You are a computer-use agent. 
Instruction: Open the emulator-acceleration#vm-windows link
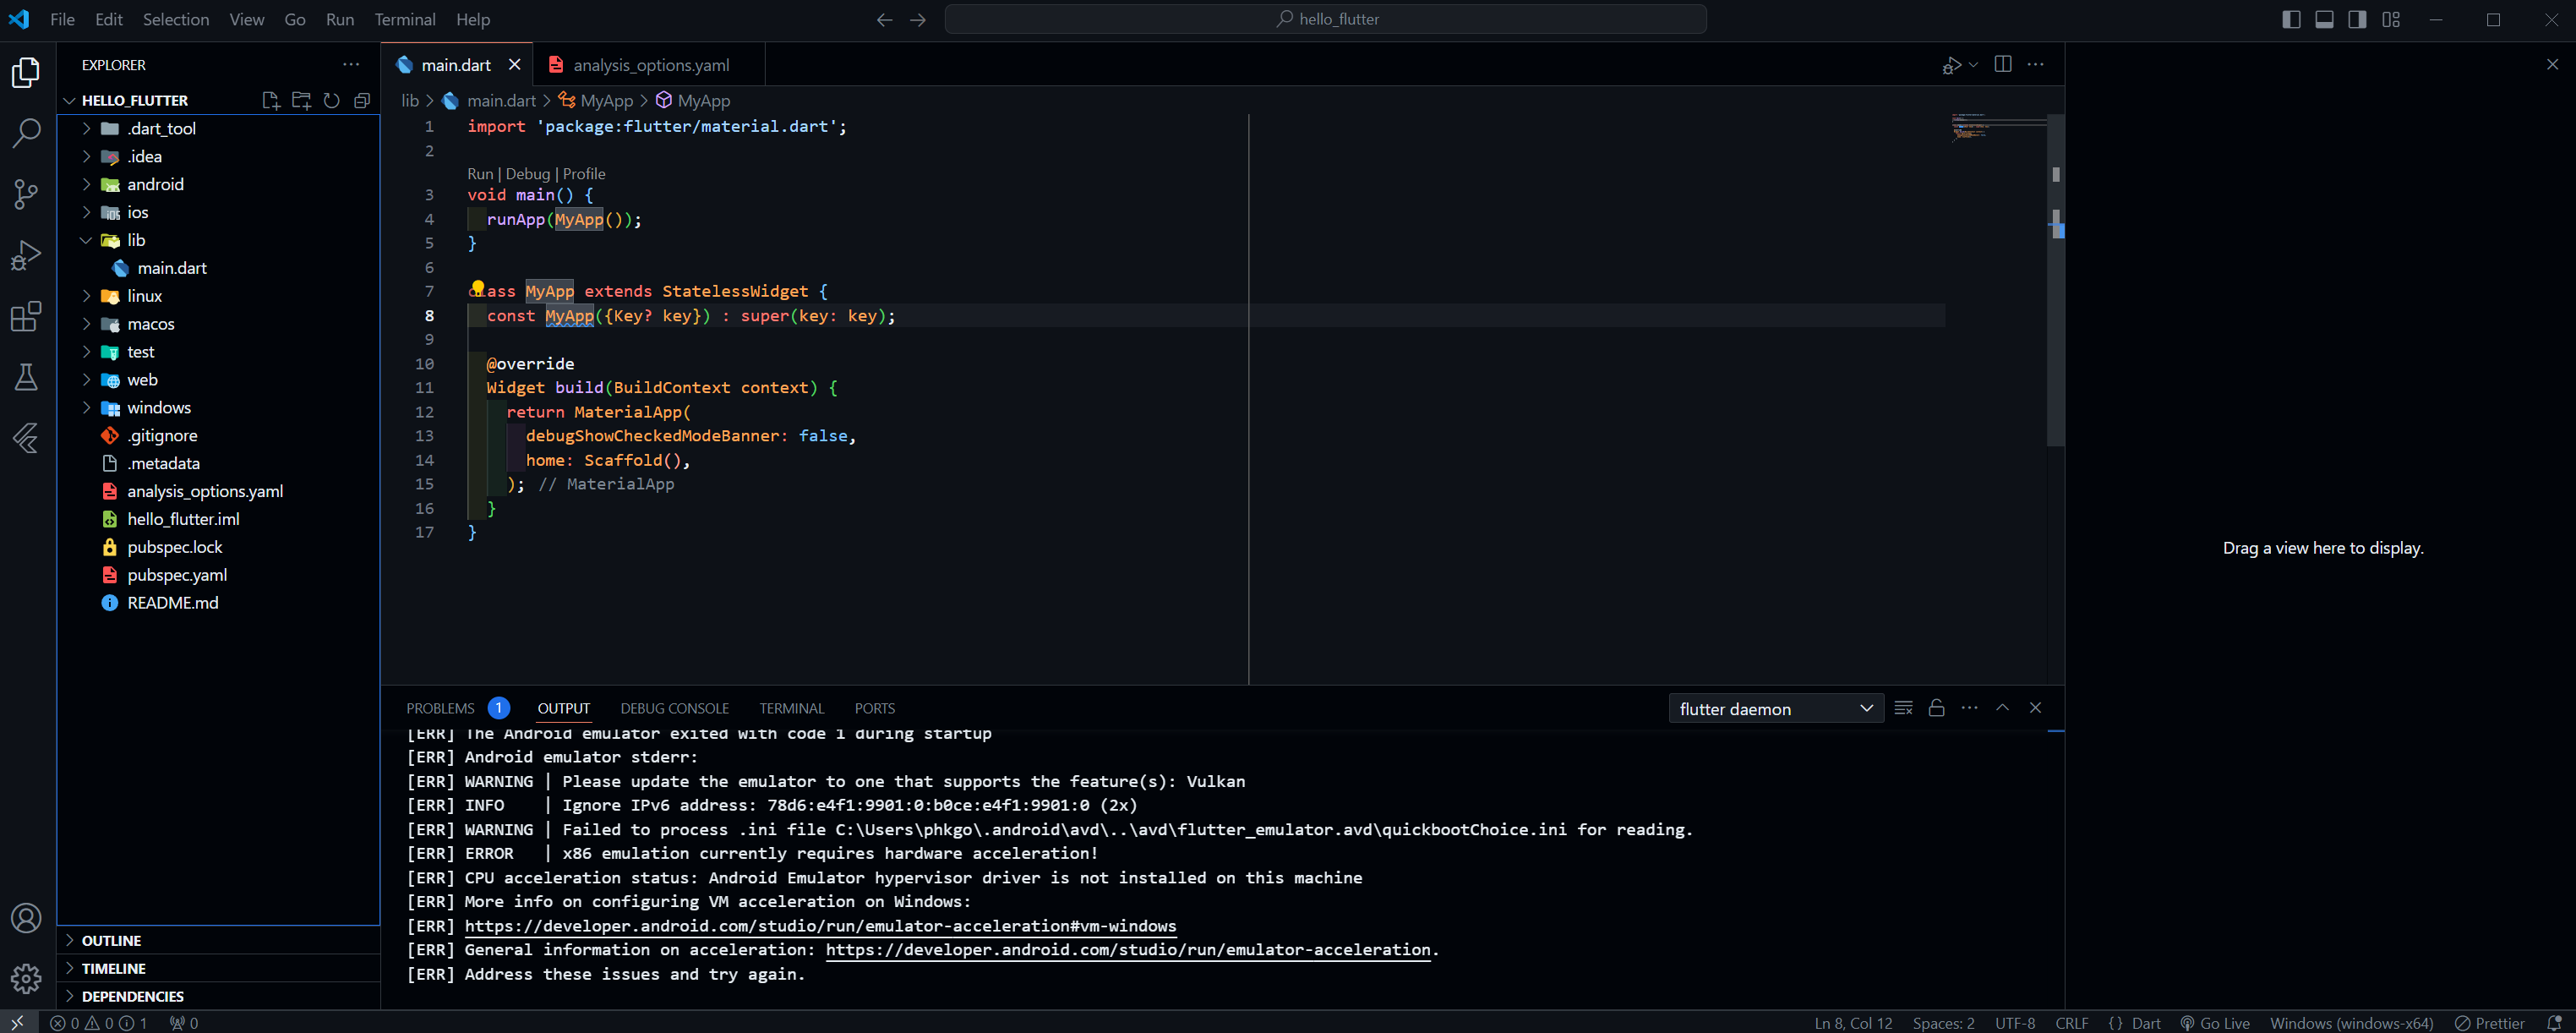(820, 926)
